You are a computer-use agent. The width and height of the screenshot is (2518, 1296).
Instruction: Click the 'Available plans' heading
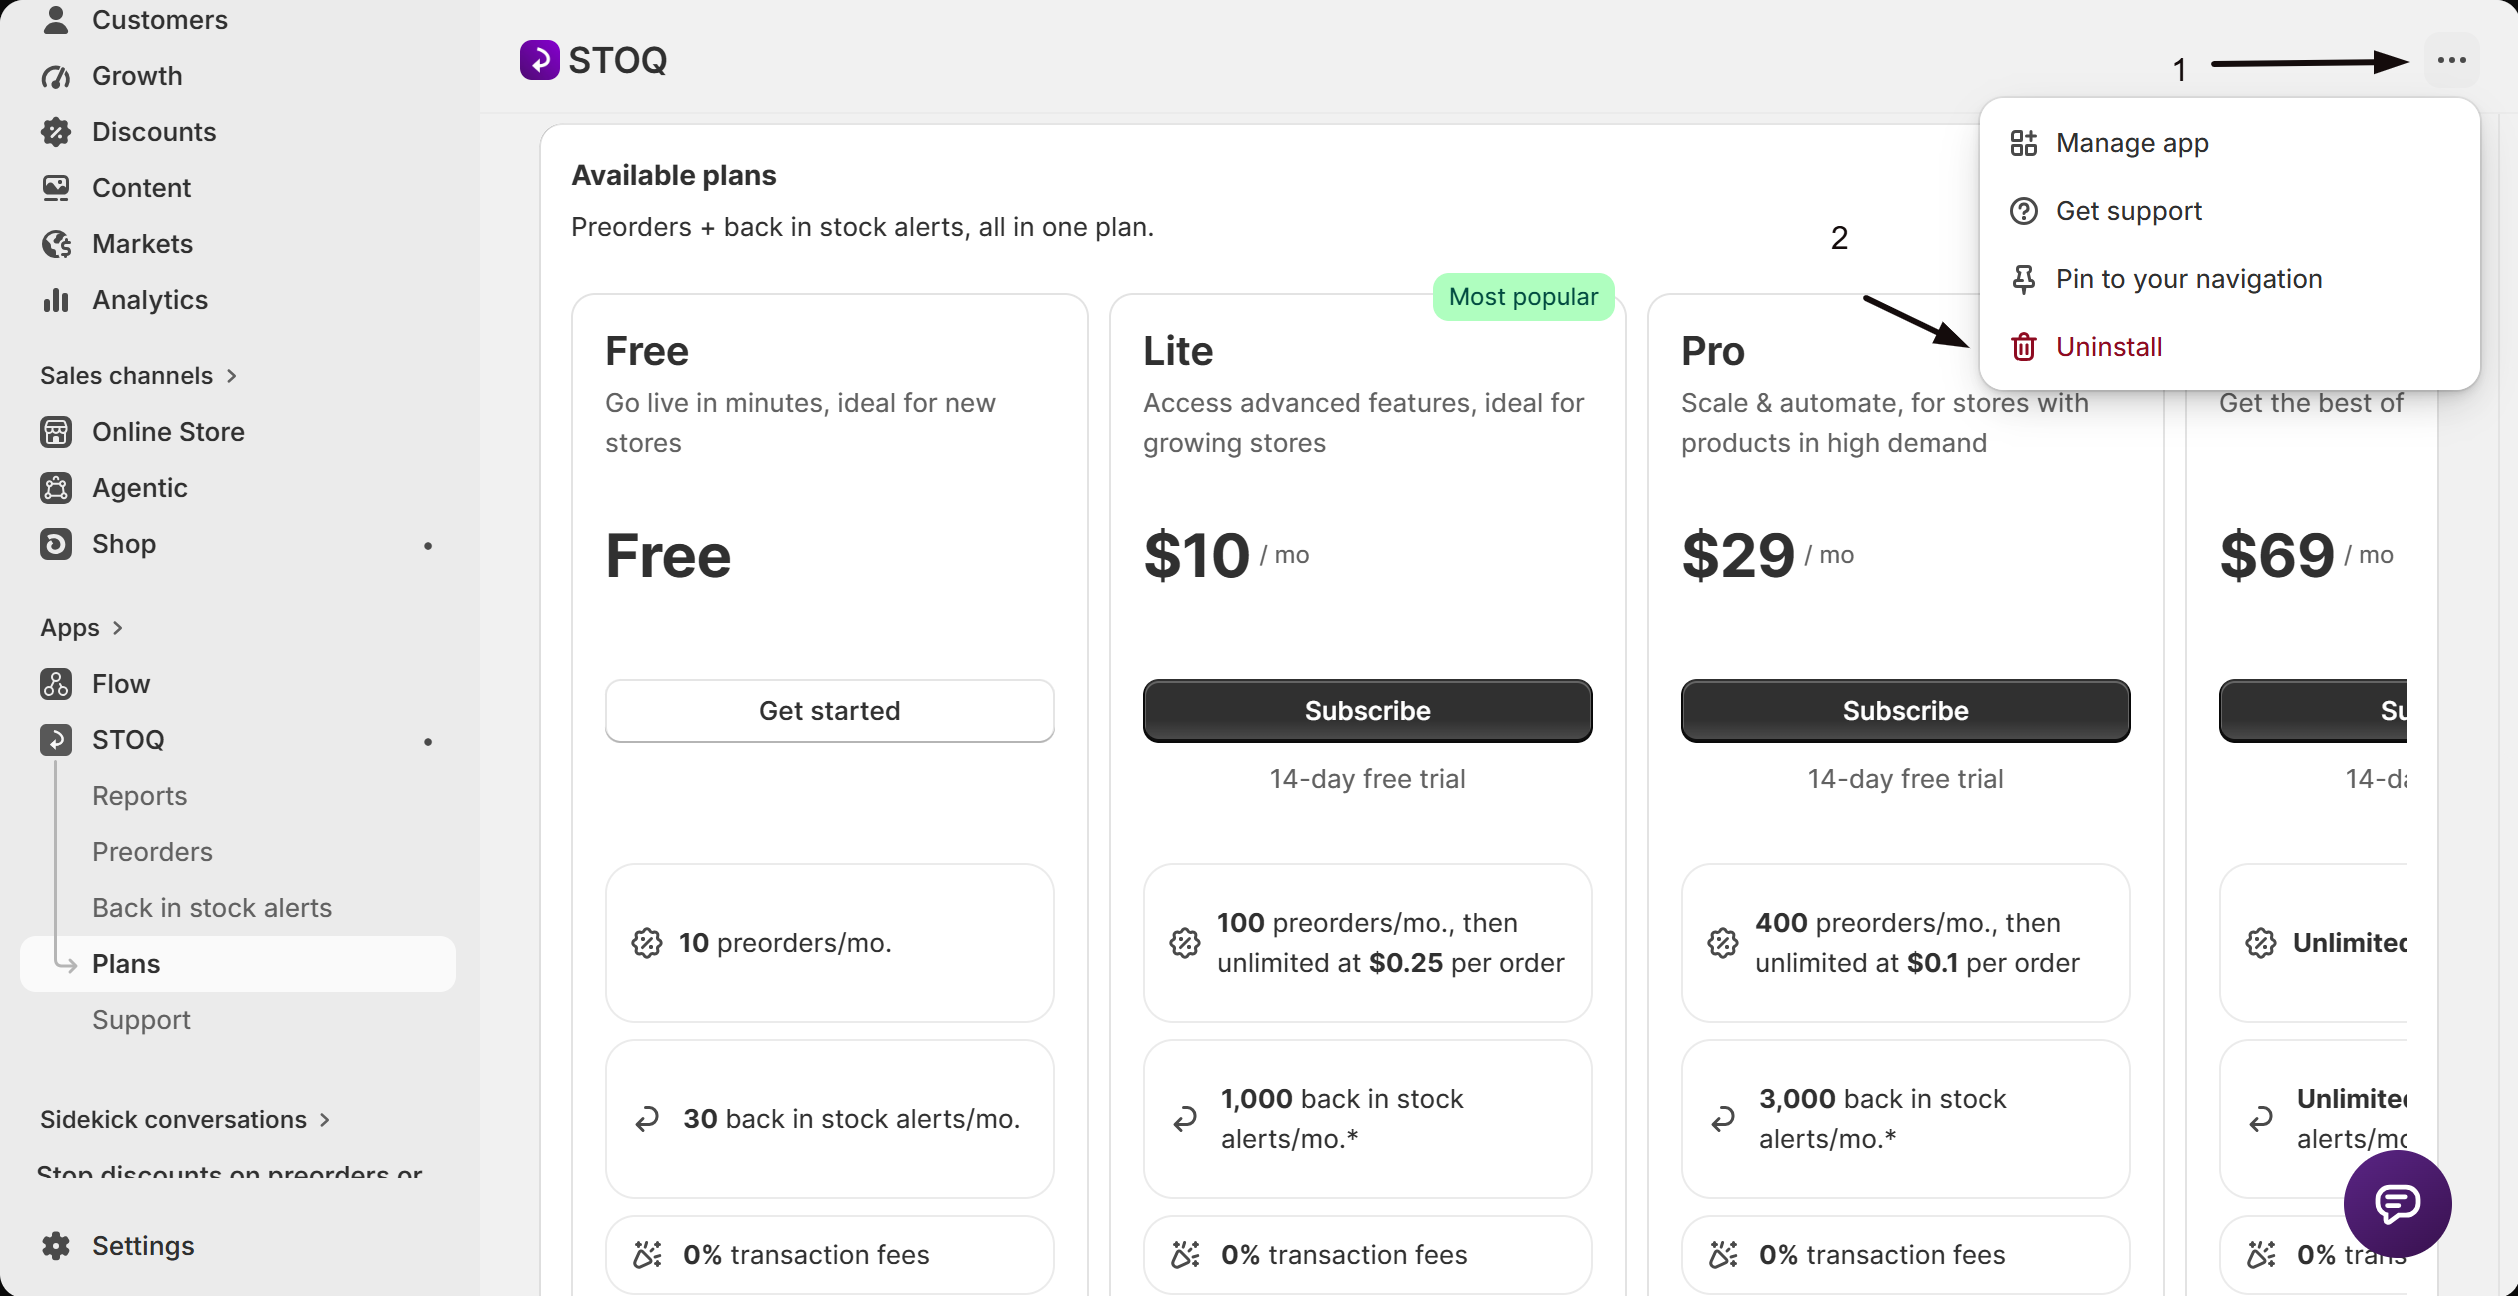coord(674,176)
